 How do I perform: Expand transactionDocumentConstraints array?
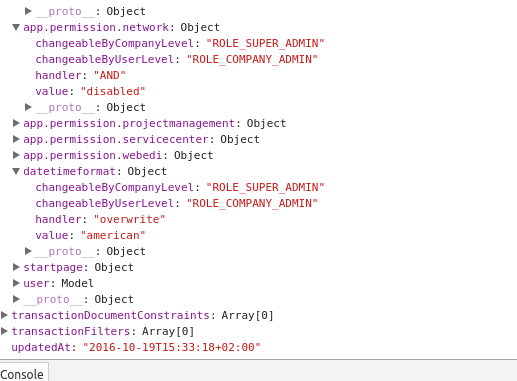[4, 315]
